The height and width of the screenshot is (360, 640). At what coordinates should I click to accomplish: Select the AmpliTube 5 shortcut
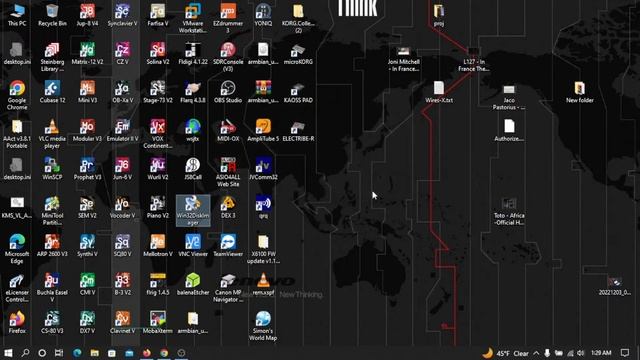tap(263, 131)
